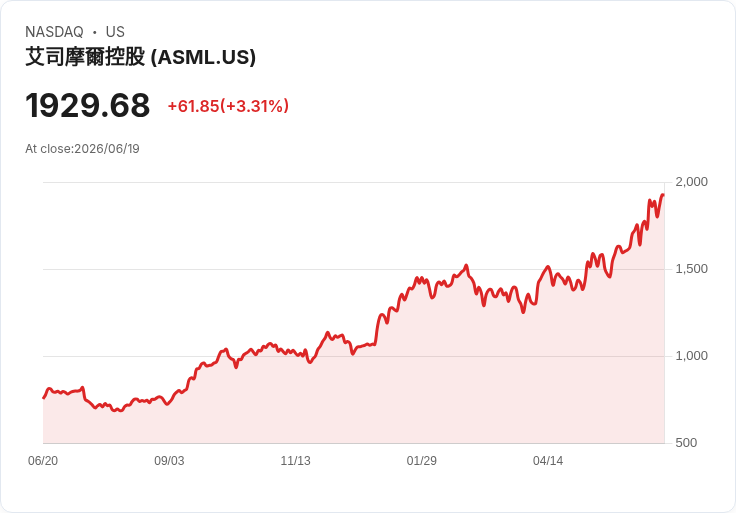736x513 pixels.
Task: Click the 06/20 x-axis date label
Action: 43,460
